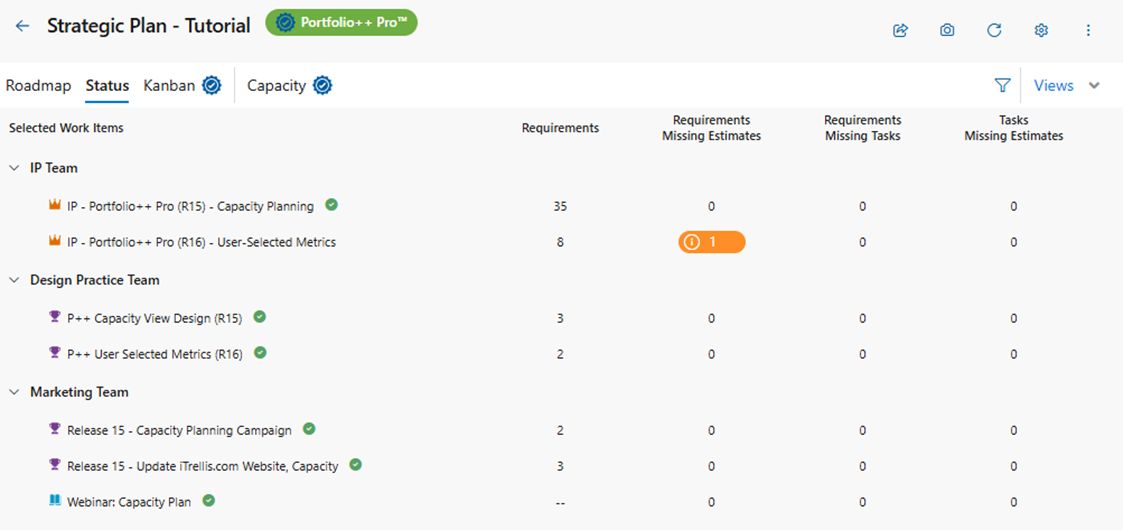This screenshot has width=1123, height=530.
Task: Open the vertical ellipsis more menu
Action: tap(1088, 30)
